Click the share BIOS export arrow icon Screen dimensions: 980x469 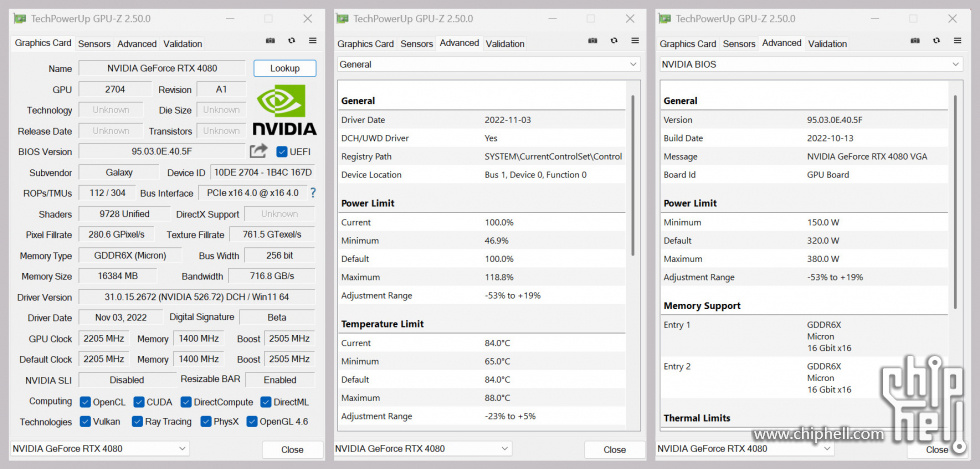[x=258, y=151]
